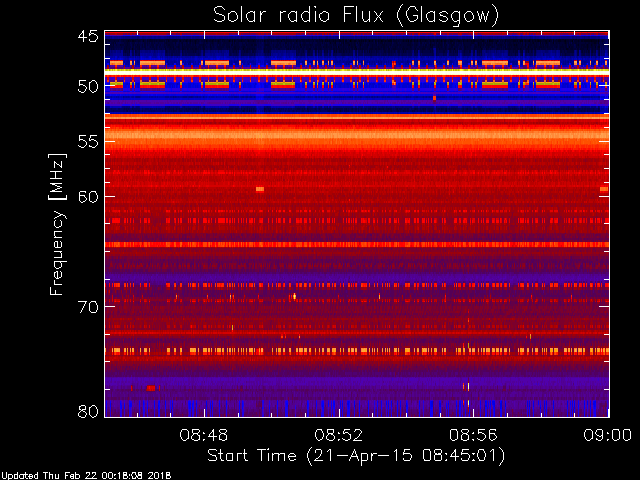
Task: Click the bright yellow-white band near 49 MHz
Action: pos(357,71)
